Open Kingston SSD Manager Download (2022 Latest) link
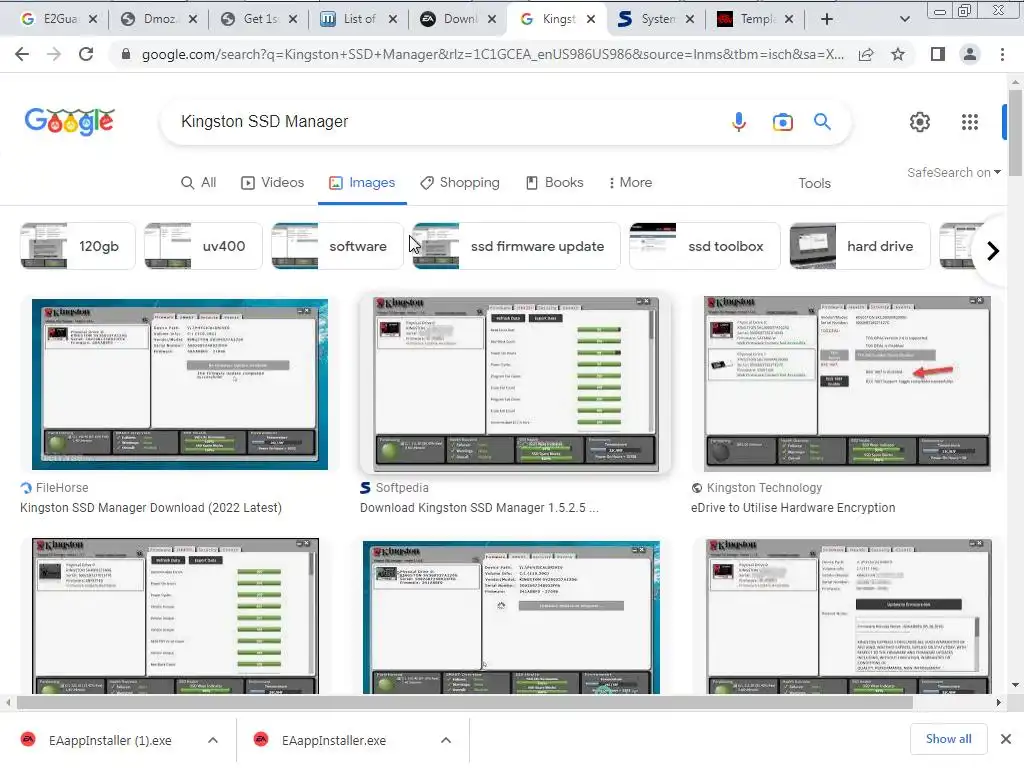The width and height of the screenshot is (1024, 768). [151, 508]
